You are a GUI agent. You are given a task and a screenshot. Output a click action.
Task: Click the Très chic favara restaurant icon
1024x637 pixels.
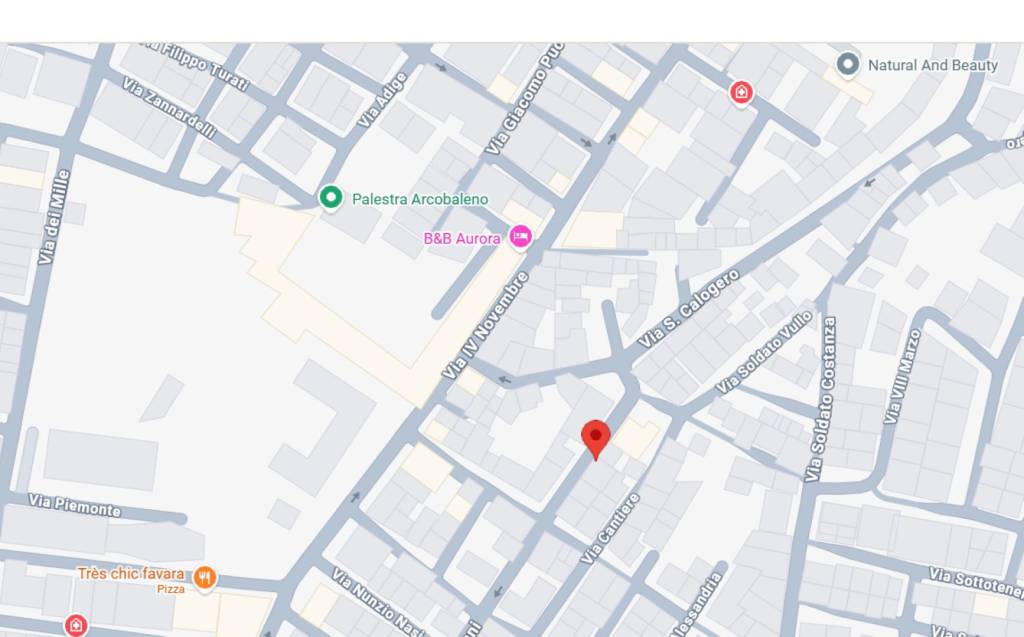click(205, 578)
